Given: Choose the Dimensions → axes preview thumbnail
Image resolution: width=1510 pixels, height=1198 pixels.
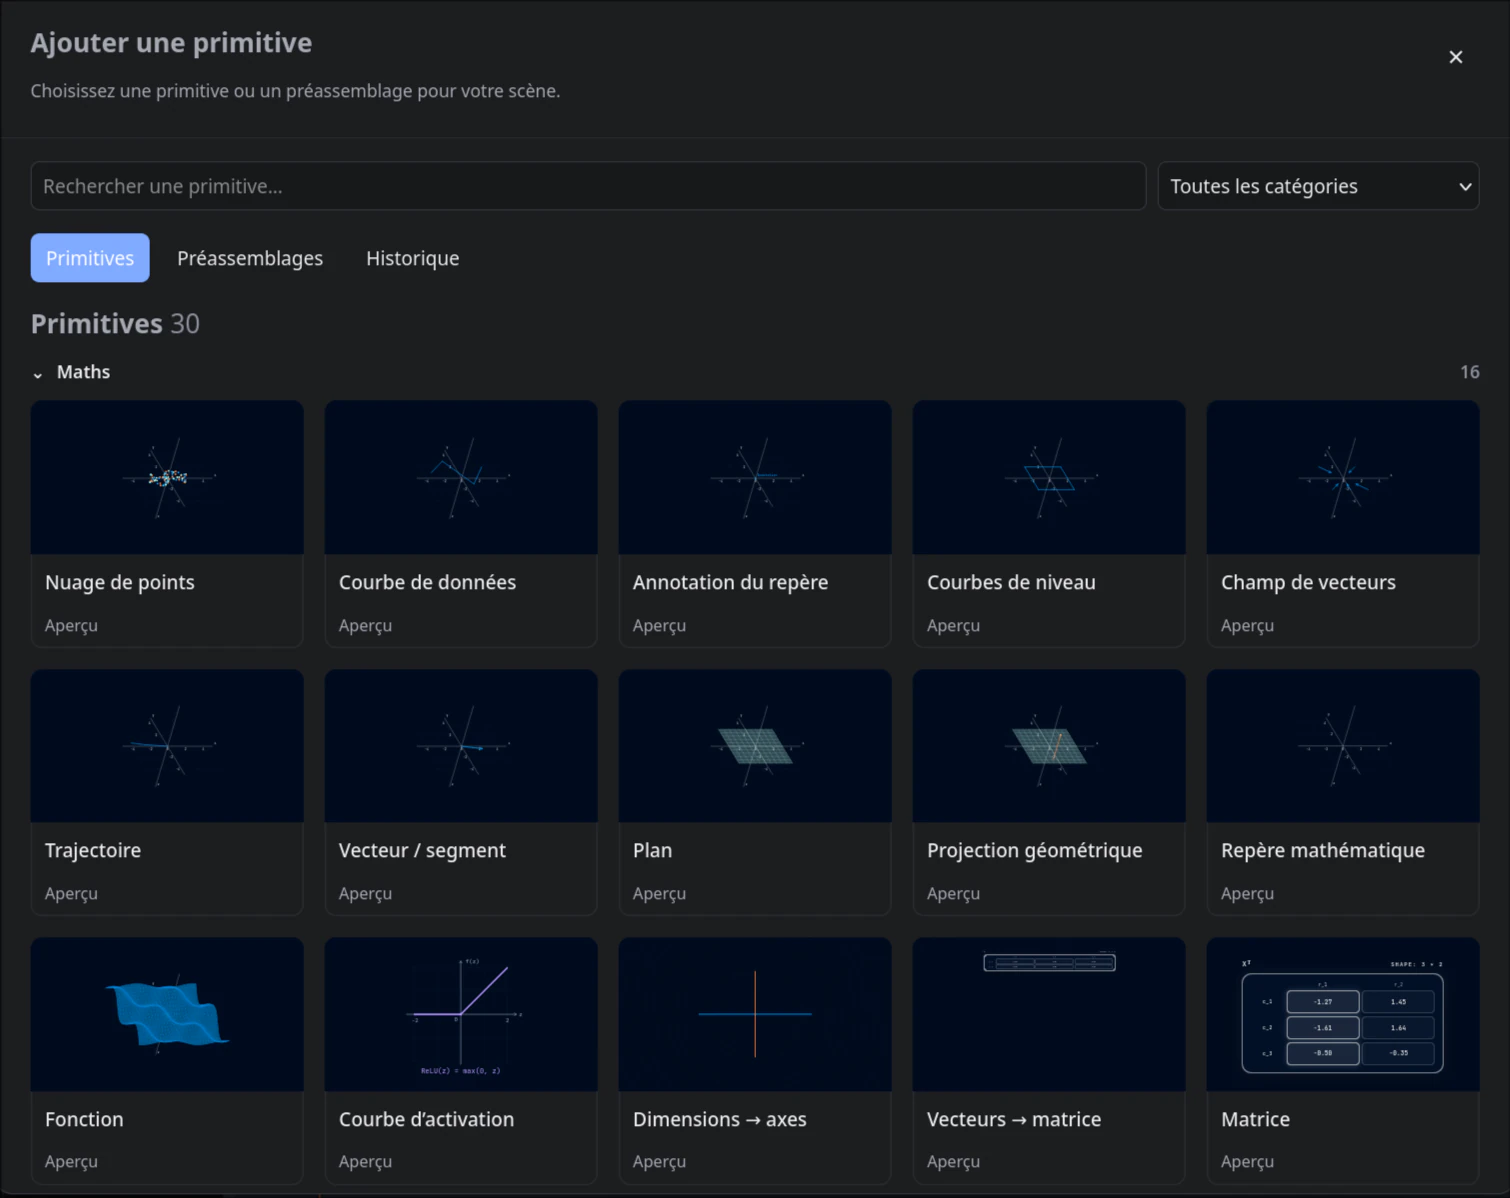Looking at the screenshot, I should tap(755, 1014).
